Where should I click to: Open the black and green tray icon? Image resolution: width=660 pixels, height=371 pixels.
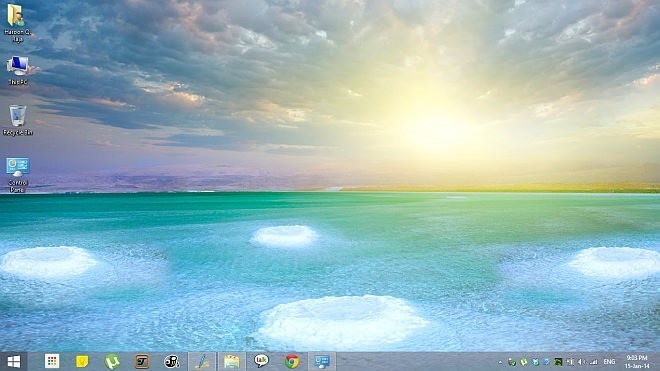click(x=558, y=362)
